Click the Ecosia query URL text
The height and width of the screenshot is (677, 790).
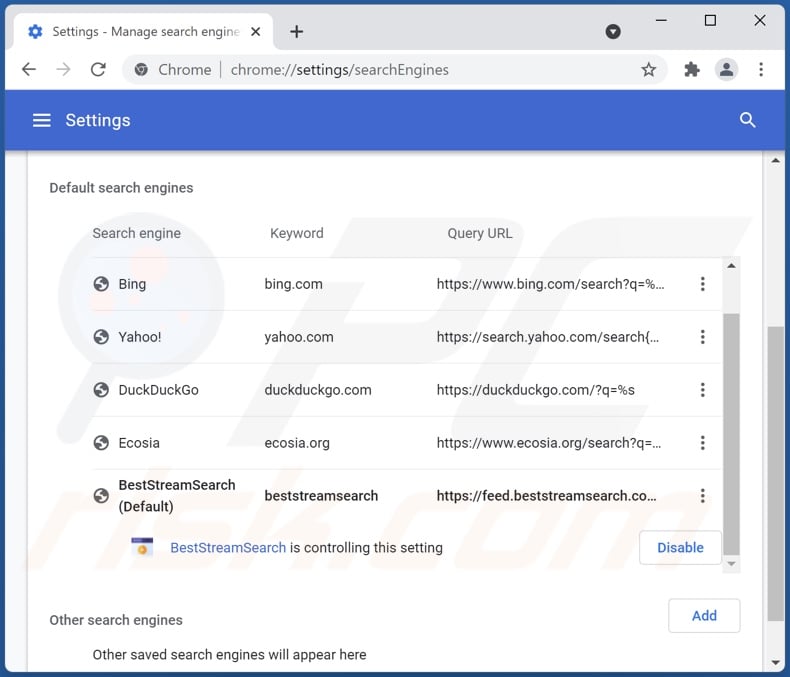point(549,443)
